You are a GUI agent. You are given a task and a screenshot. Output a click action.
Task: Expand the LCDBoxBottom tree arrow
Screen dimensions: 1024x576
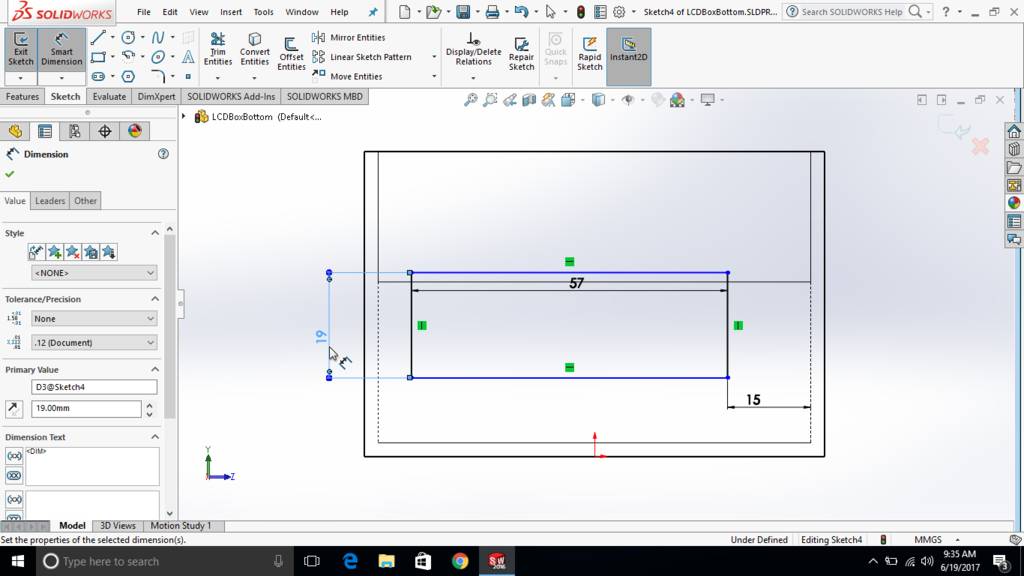tap(184, 117)
